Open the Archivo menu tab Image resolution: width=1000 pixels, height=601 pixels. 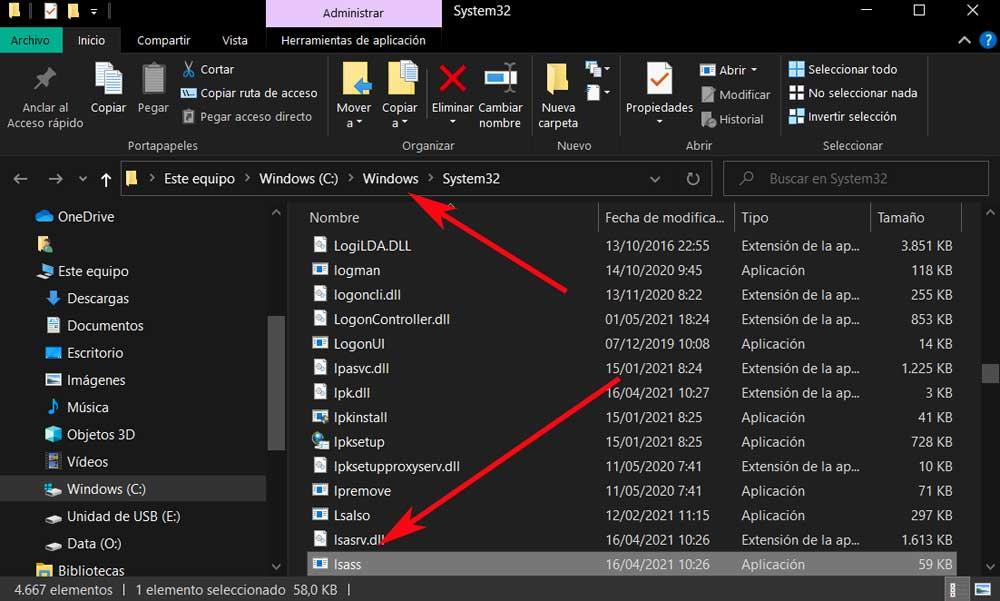coord(30,40)
